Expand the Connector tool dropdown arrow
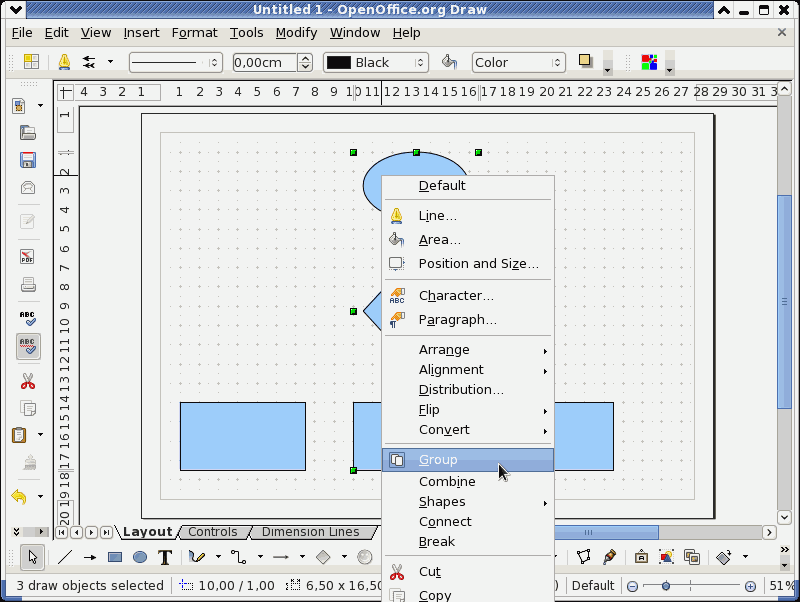This screenshot has width=800, height=602. point(260,557)
